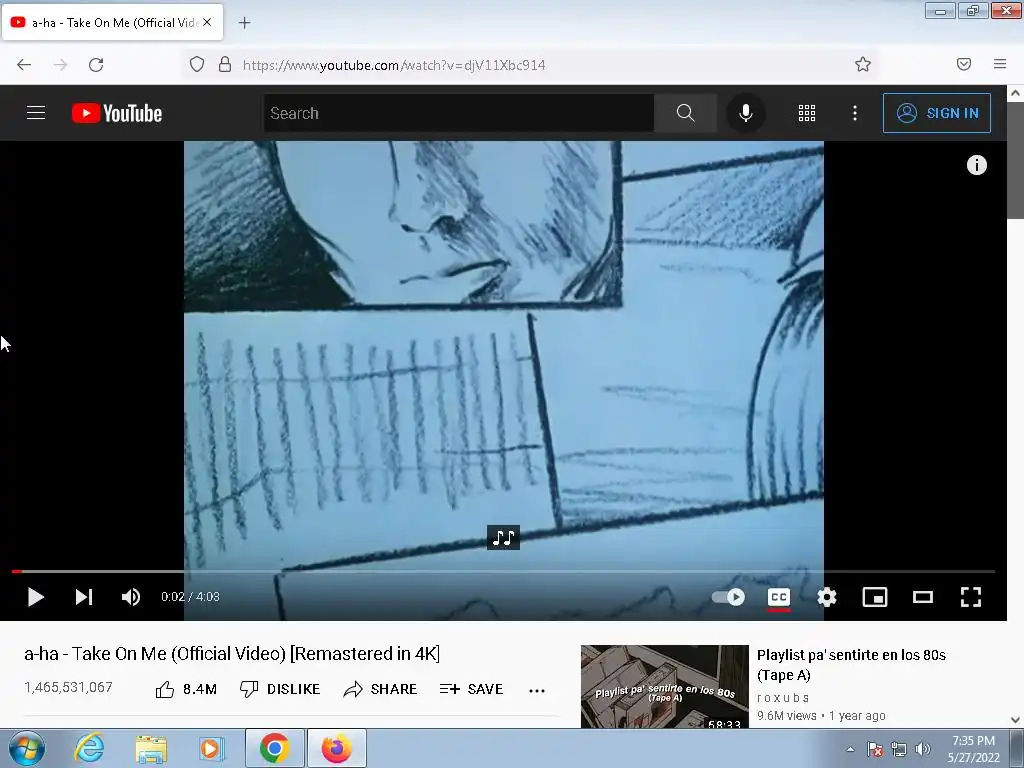
Task: Open the roxubs channel name
Action: [783, 697]
